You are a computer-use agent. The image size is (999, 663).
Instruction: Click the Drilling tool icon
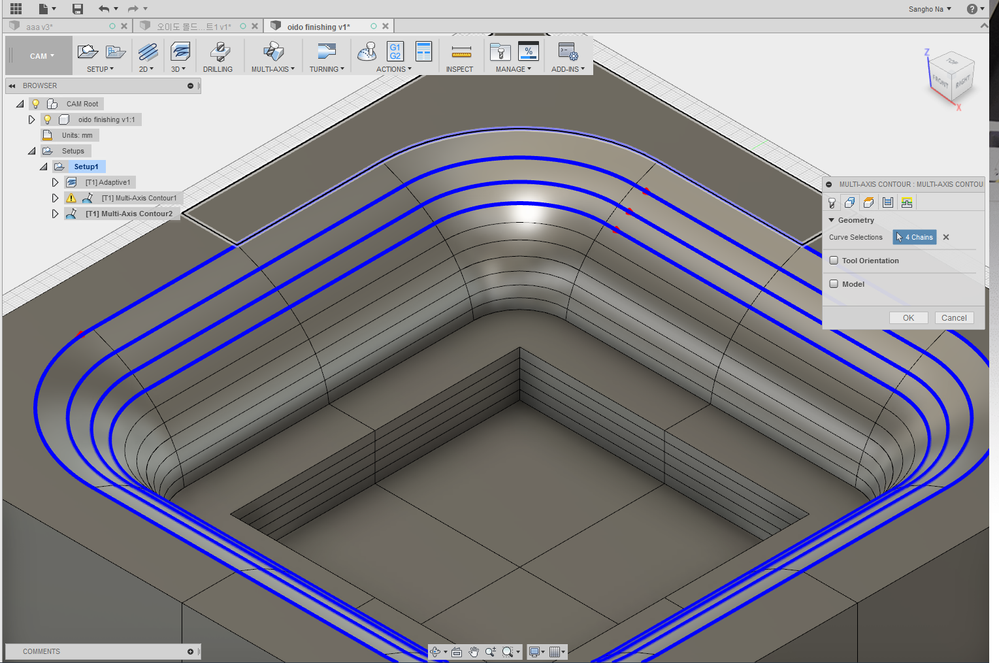pos(220,52)
